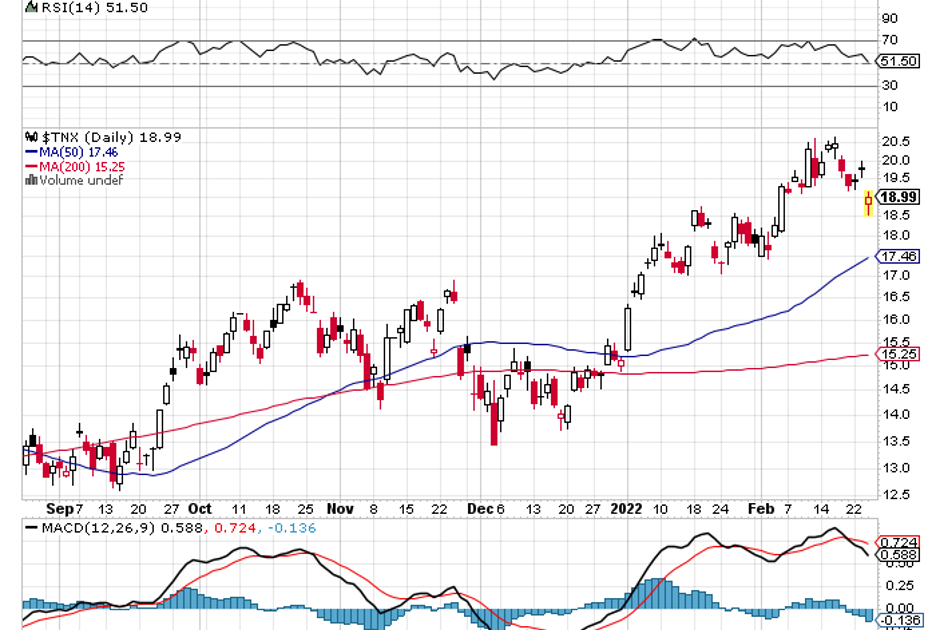Click the RSI(14) indicator legend icon
The width and height of the screenshot is (936, 630).
tap(30, 7)
